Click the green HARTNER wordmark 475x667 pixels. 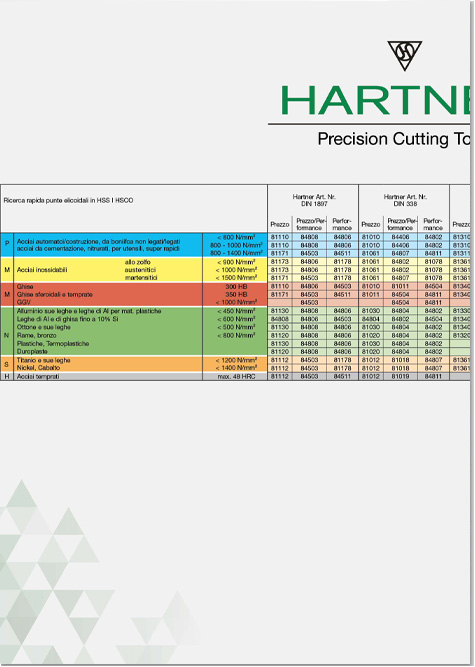[x=375, y=100]
